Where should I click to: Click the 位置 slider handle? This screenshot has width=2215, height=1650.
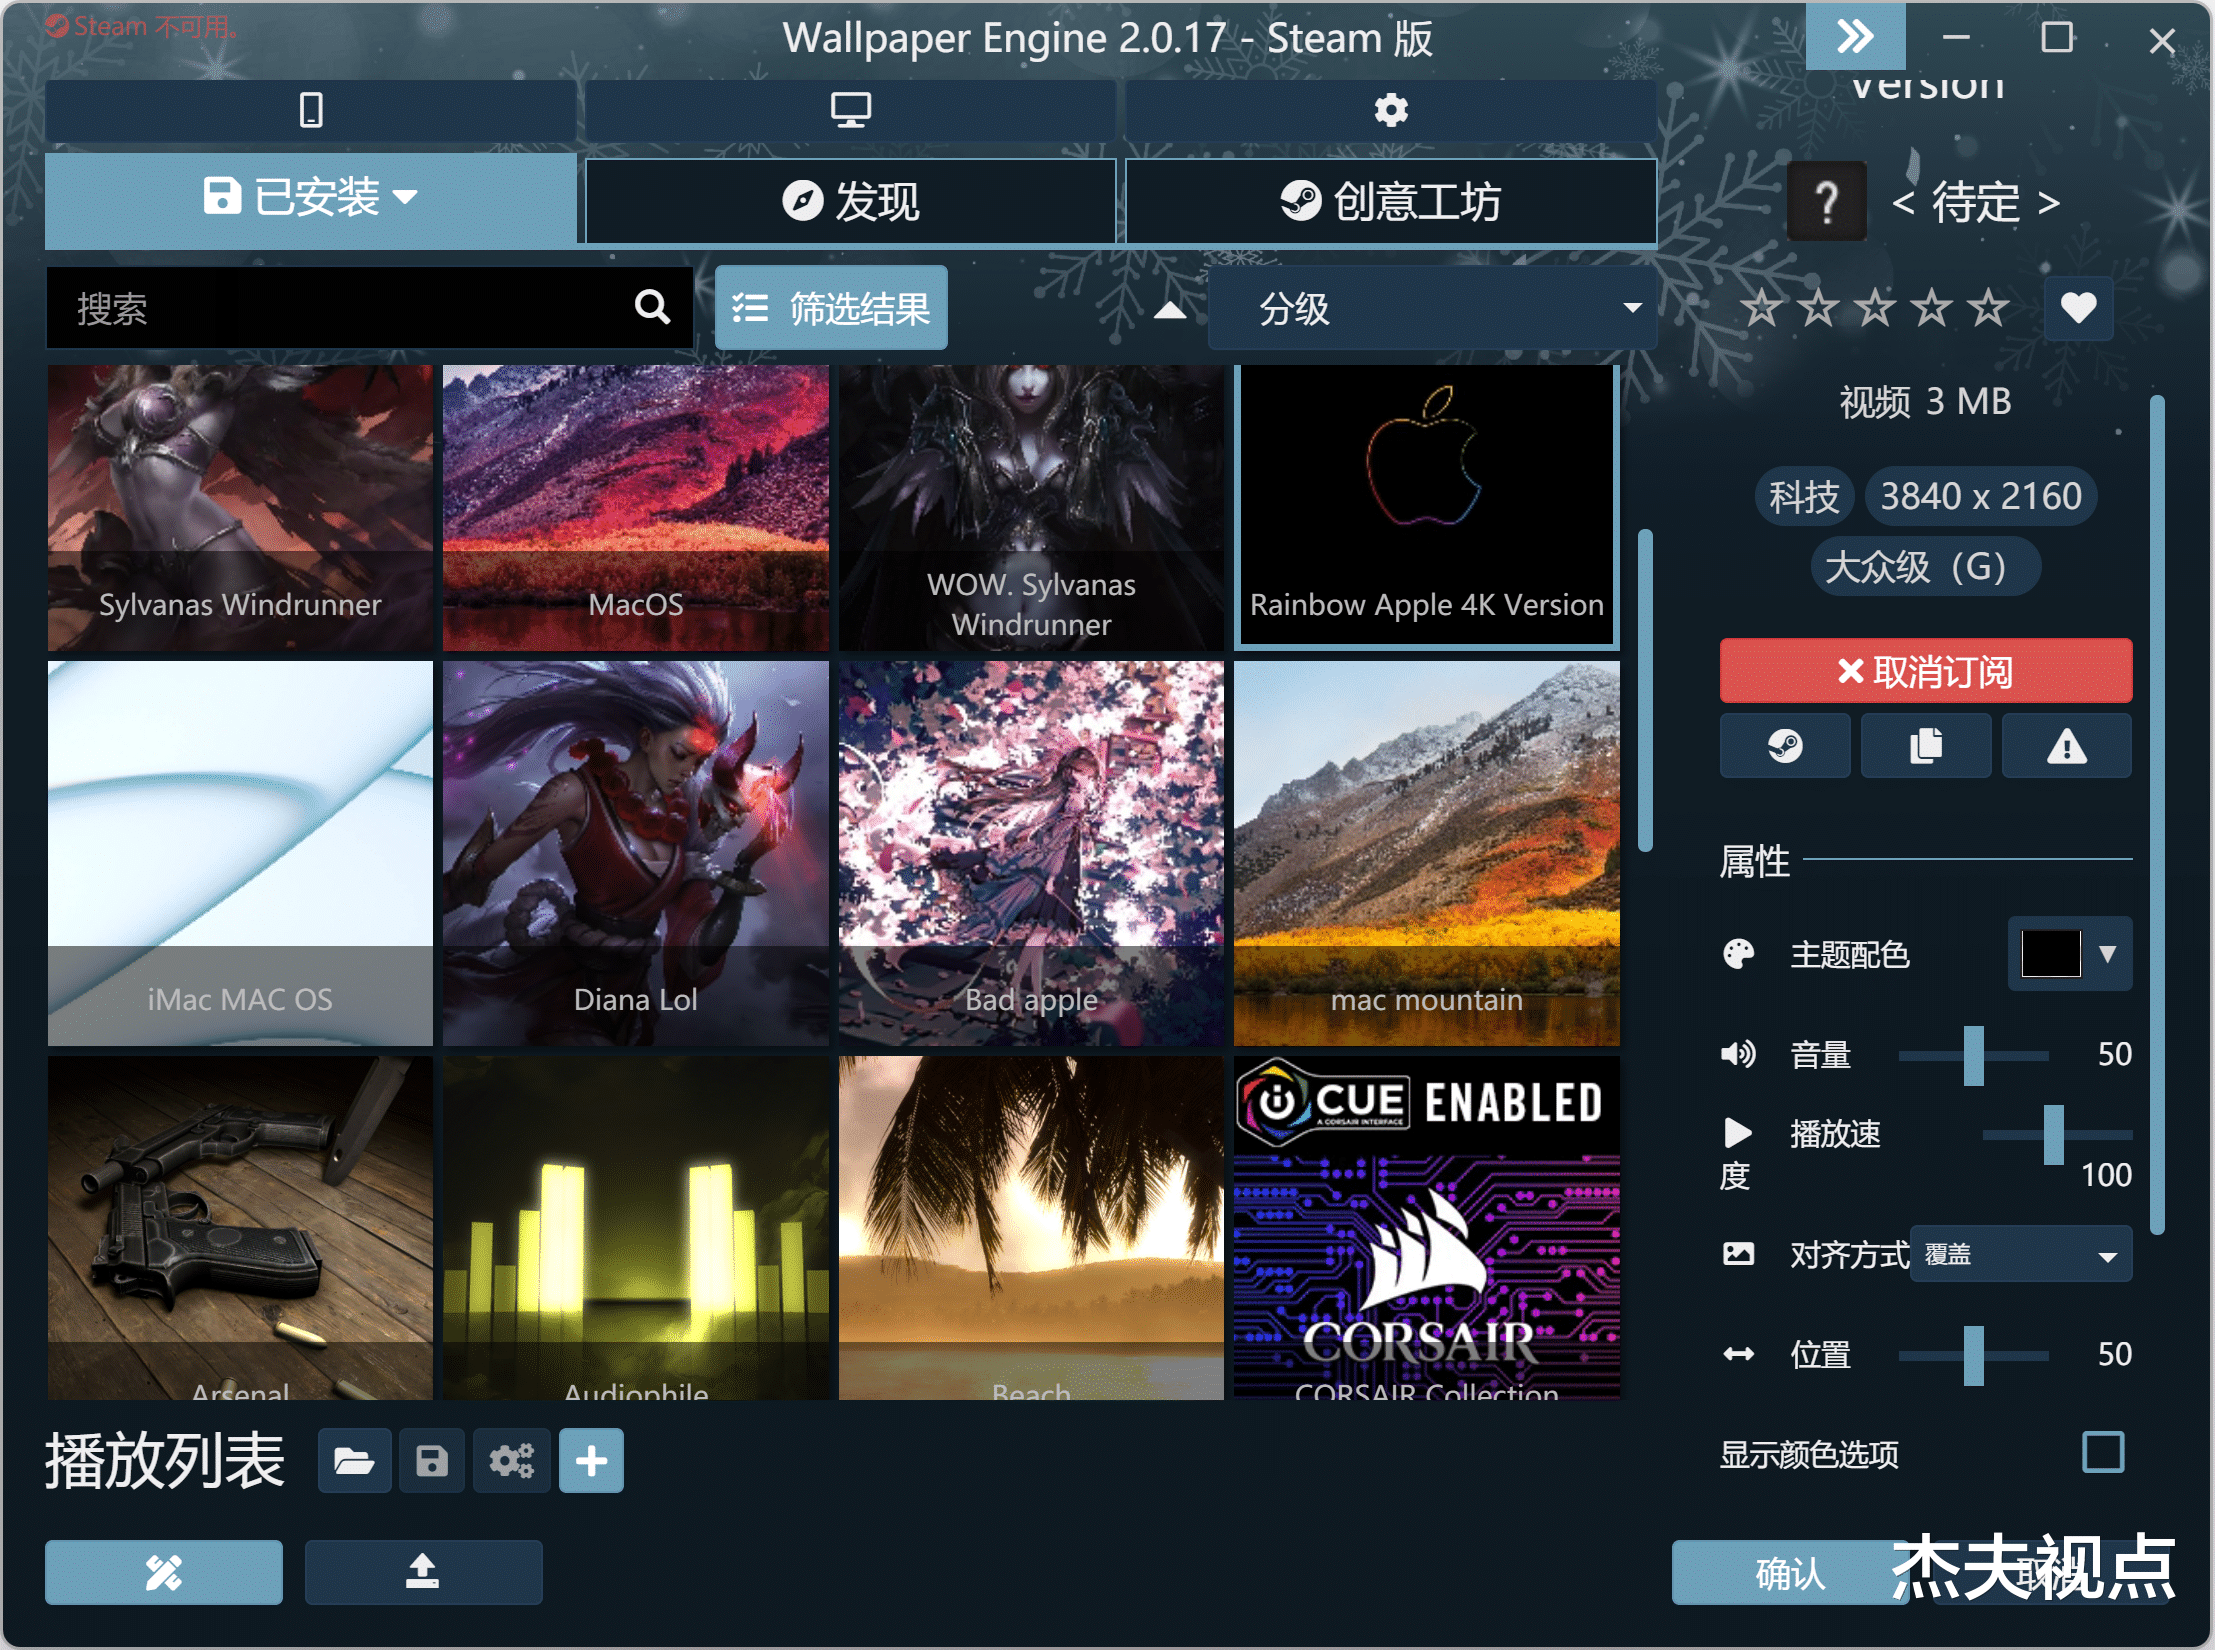tap(1973, 1355)
